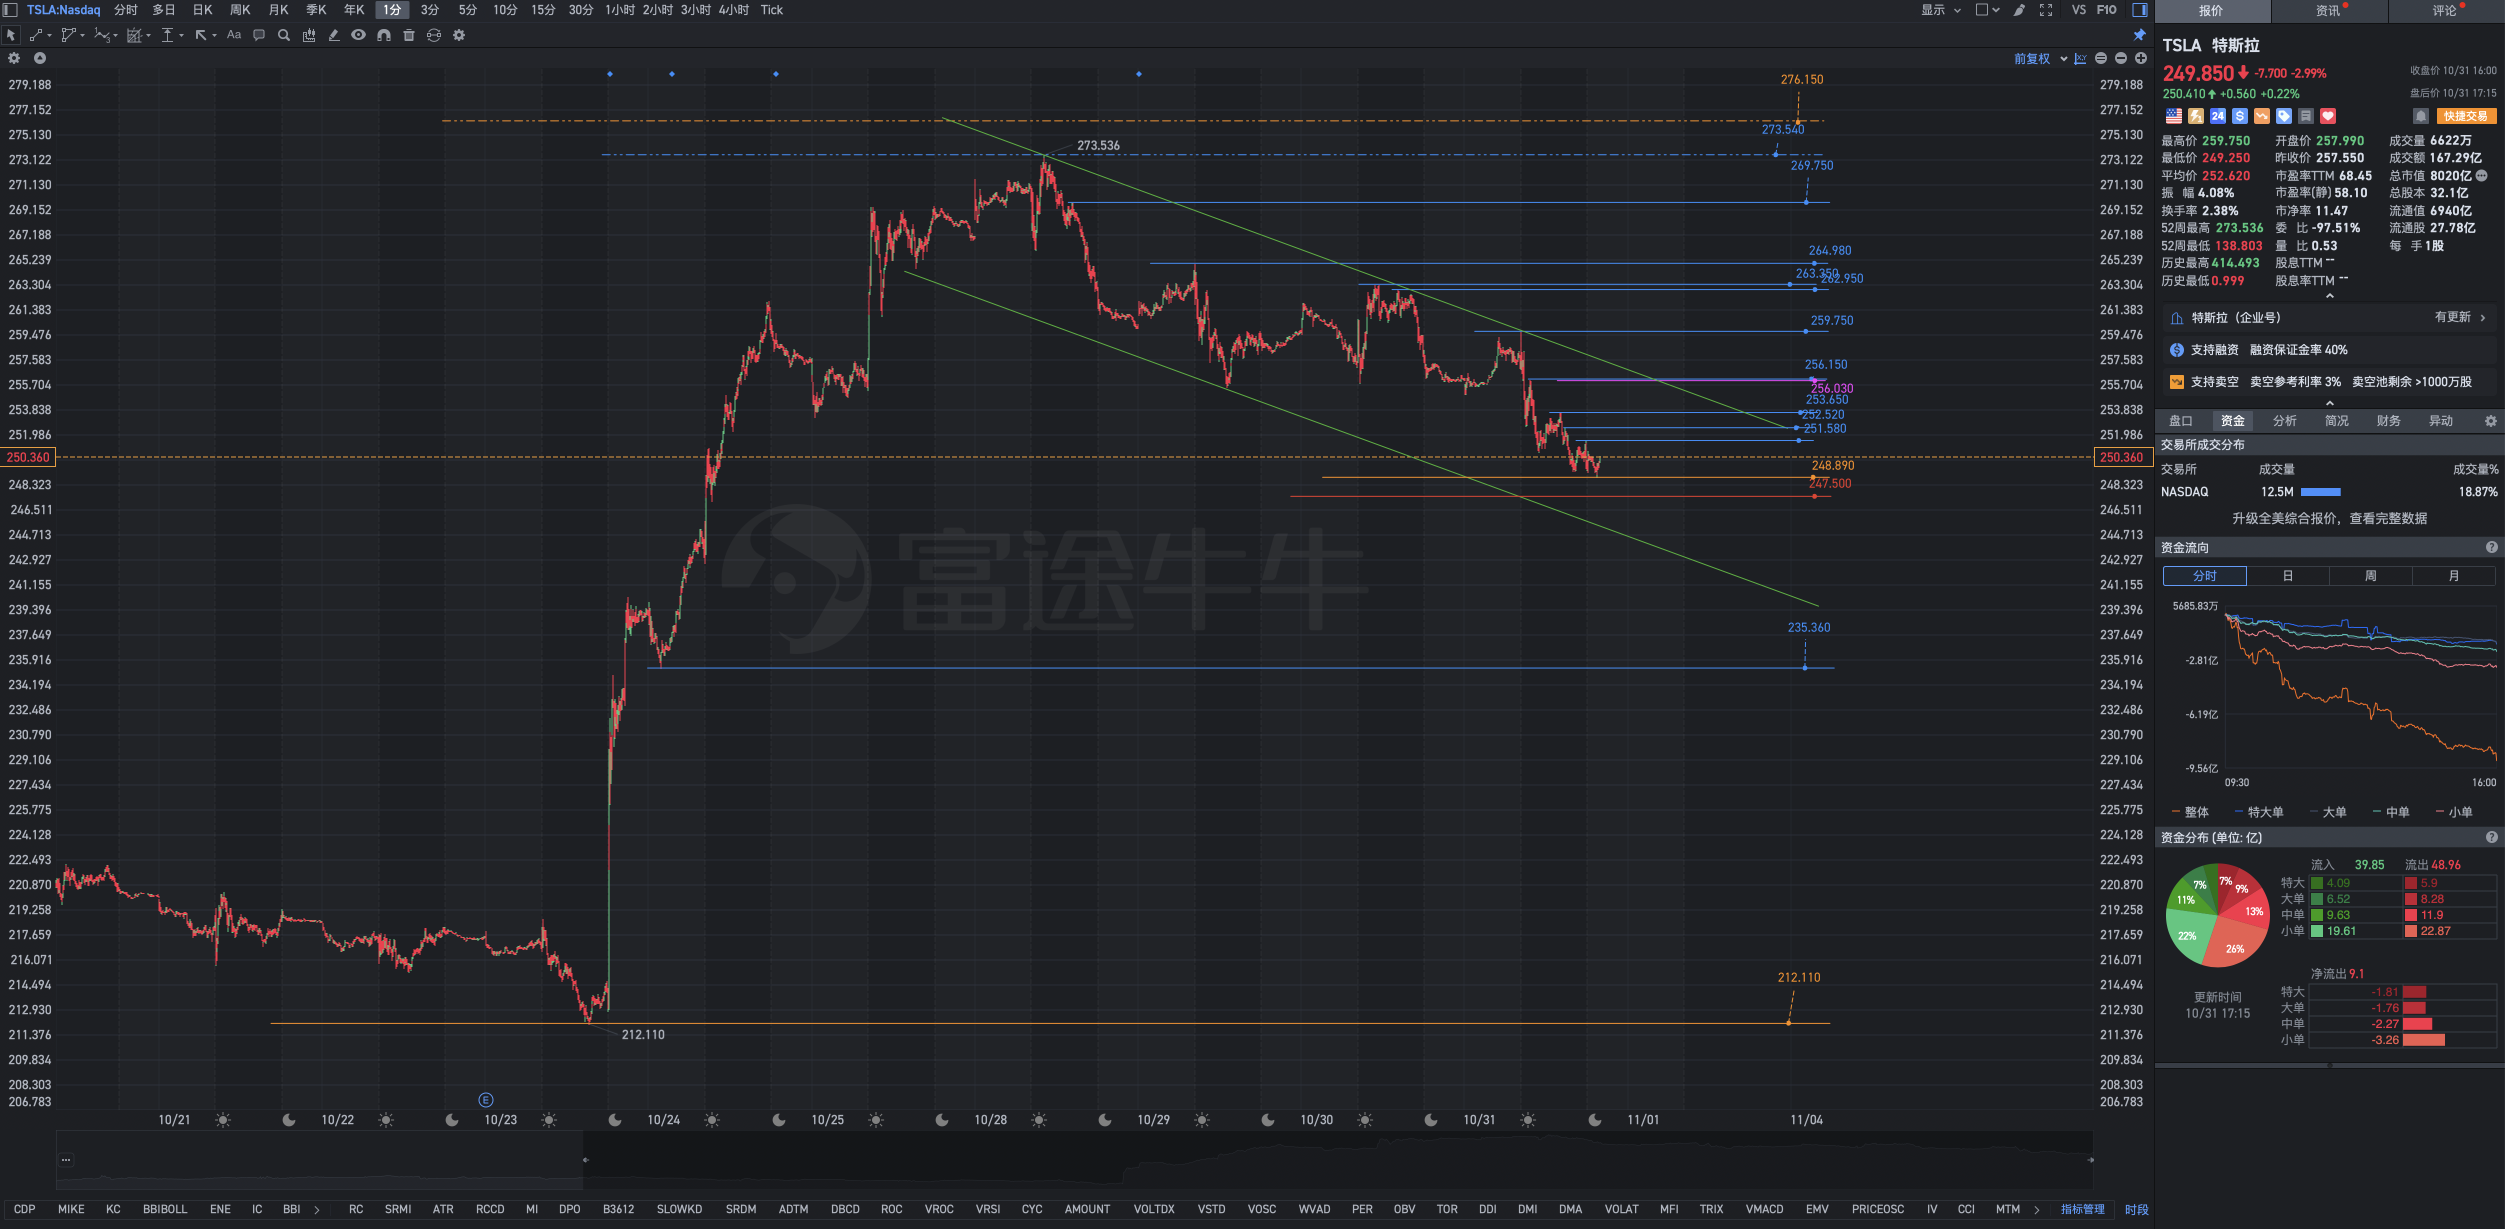Image resolution: width=2505 pixels, height=1229 pixels.
Task: Click the red heart favorite icon
Action: pyautogui.click(x=2328, y=116)
